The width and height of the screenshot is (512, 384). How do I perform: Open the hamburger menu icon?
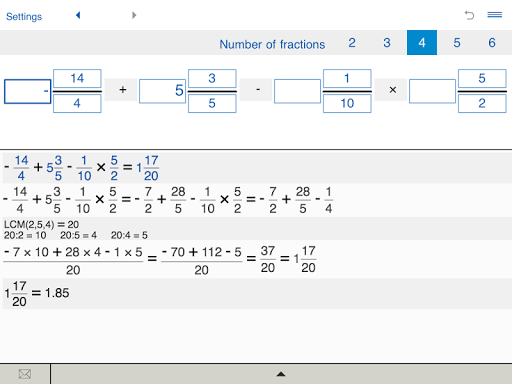pyautogui.click(x=495, y=15)
